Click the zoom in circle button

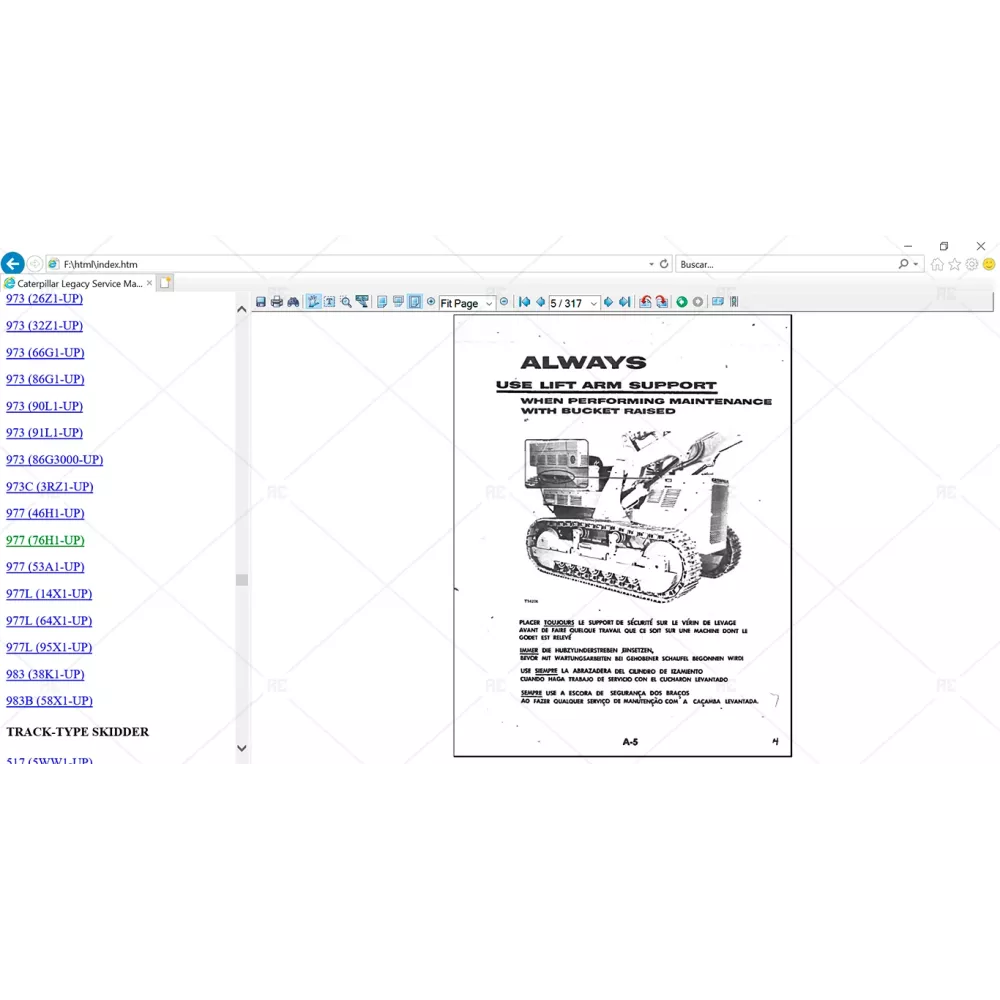(431, 302)
